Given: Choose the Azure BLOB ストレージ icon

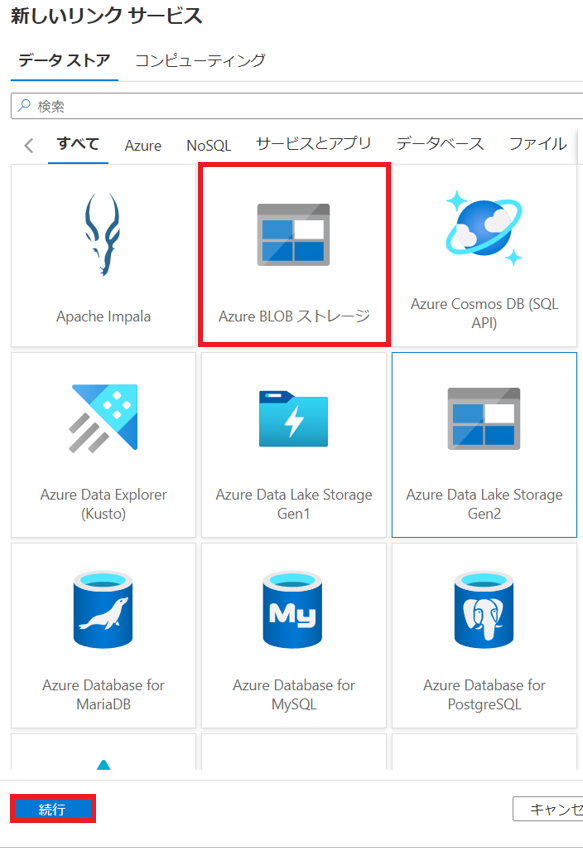Looking at the screenshot, I should (294, 235).
